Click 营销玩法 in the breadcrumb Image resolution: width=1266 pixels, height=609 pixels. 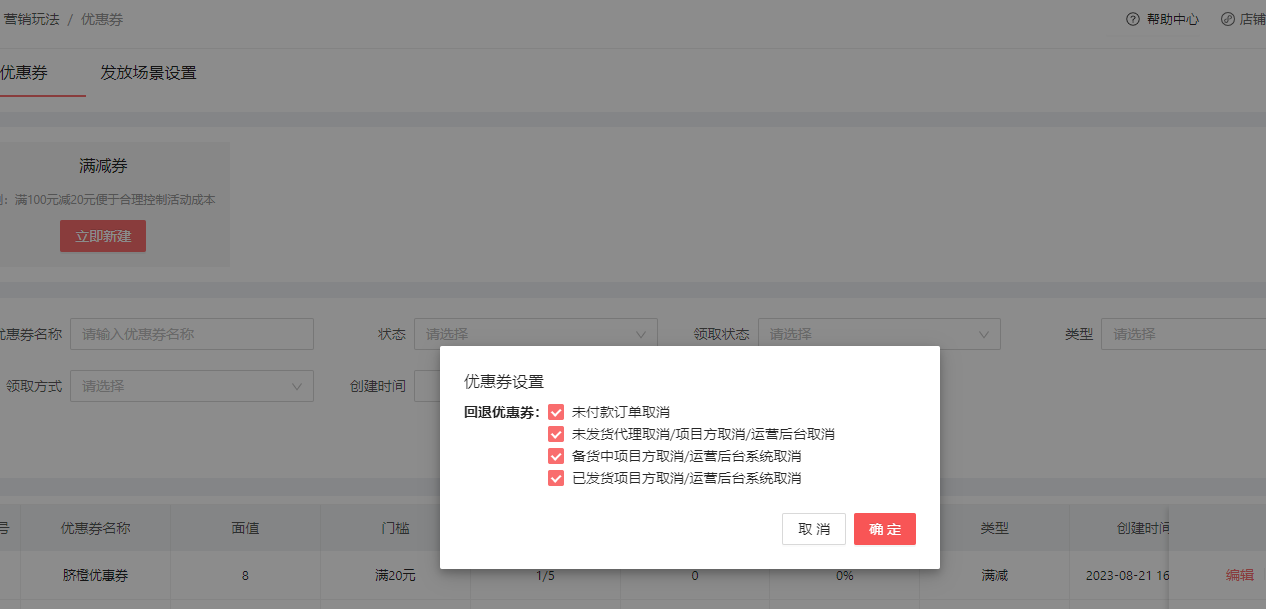pyautogui.click(x=30, y=19)
